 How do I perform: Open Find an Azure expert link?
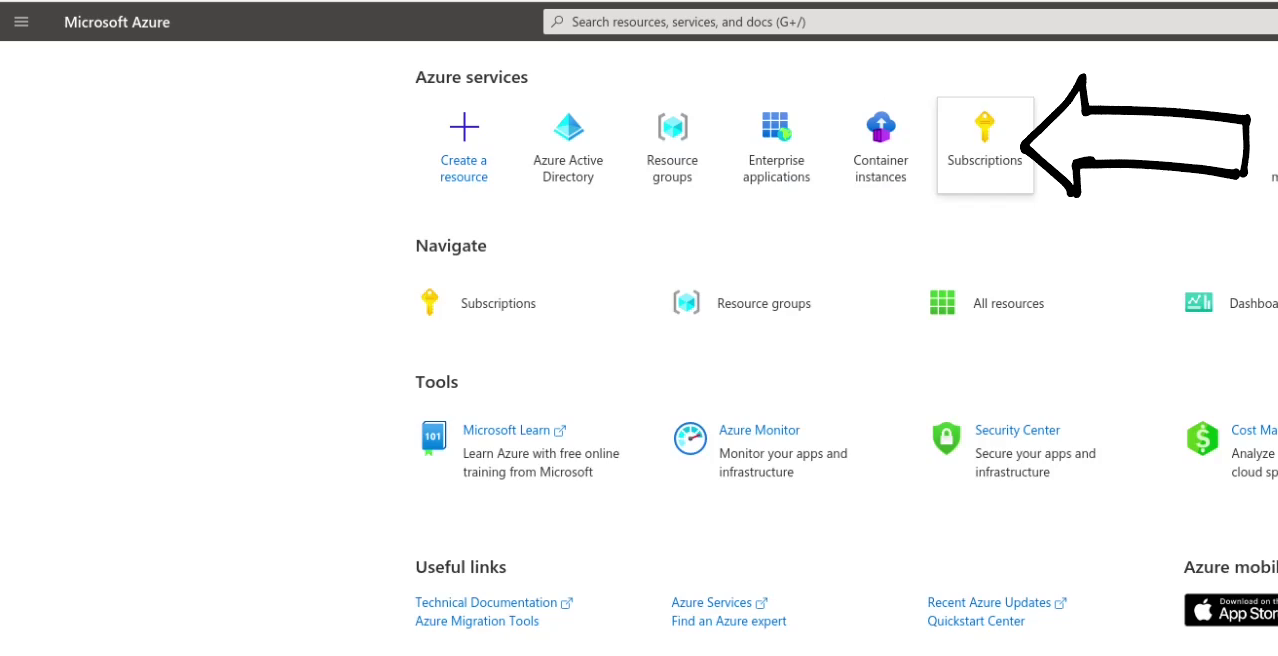729,622
